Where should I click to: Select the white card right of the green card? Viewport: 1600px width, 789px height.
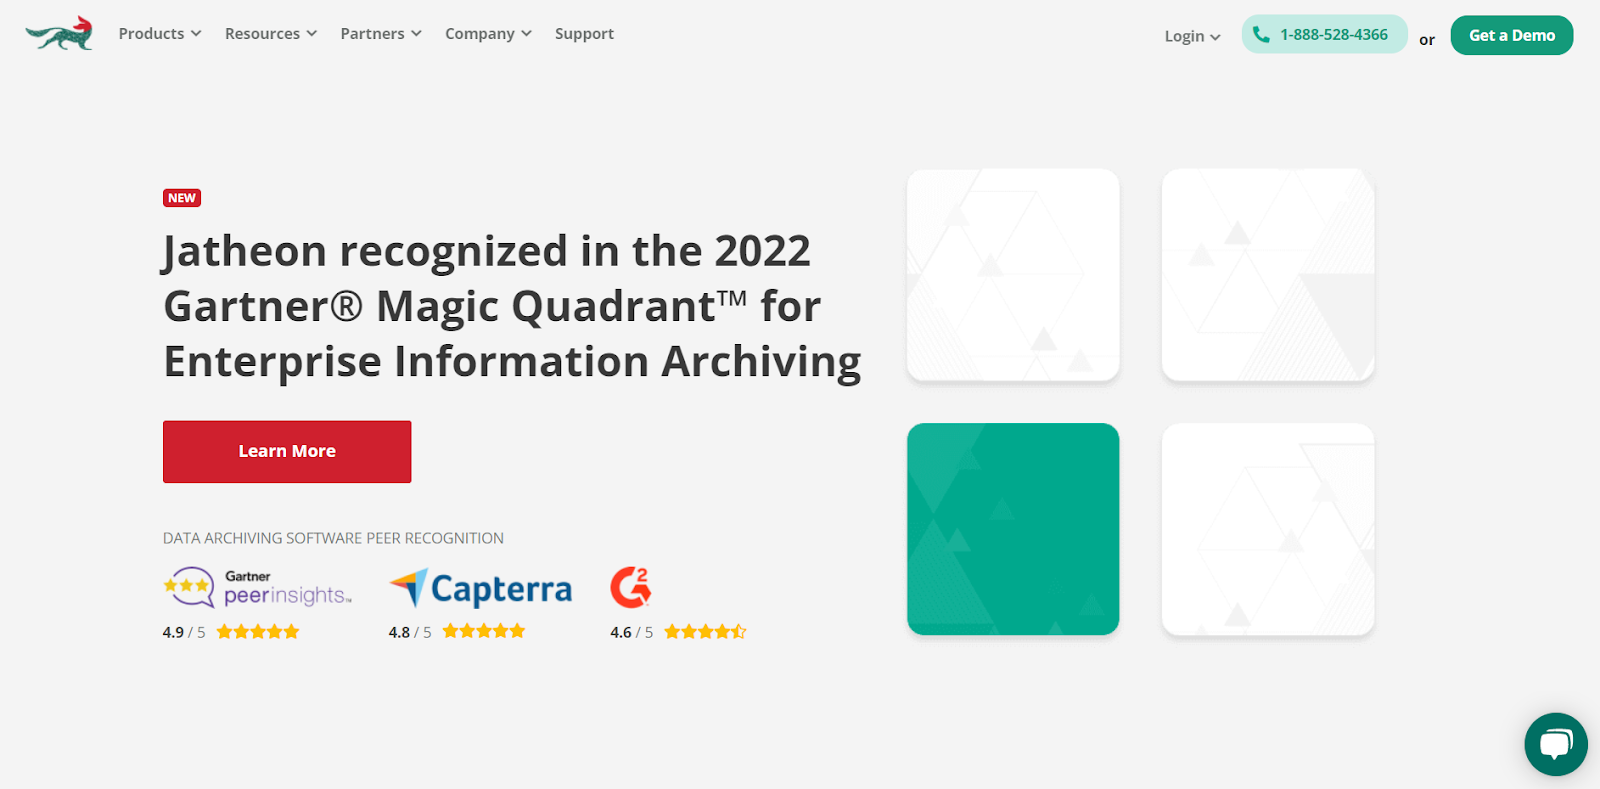tap(1268, 529)
